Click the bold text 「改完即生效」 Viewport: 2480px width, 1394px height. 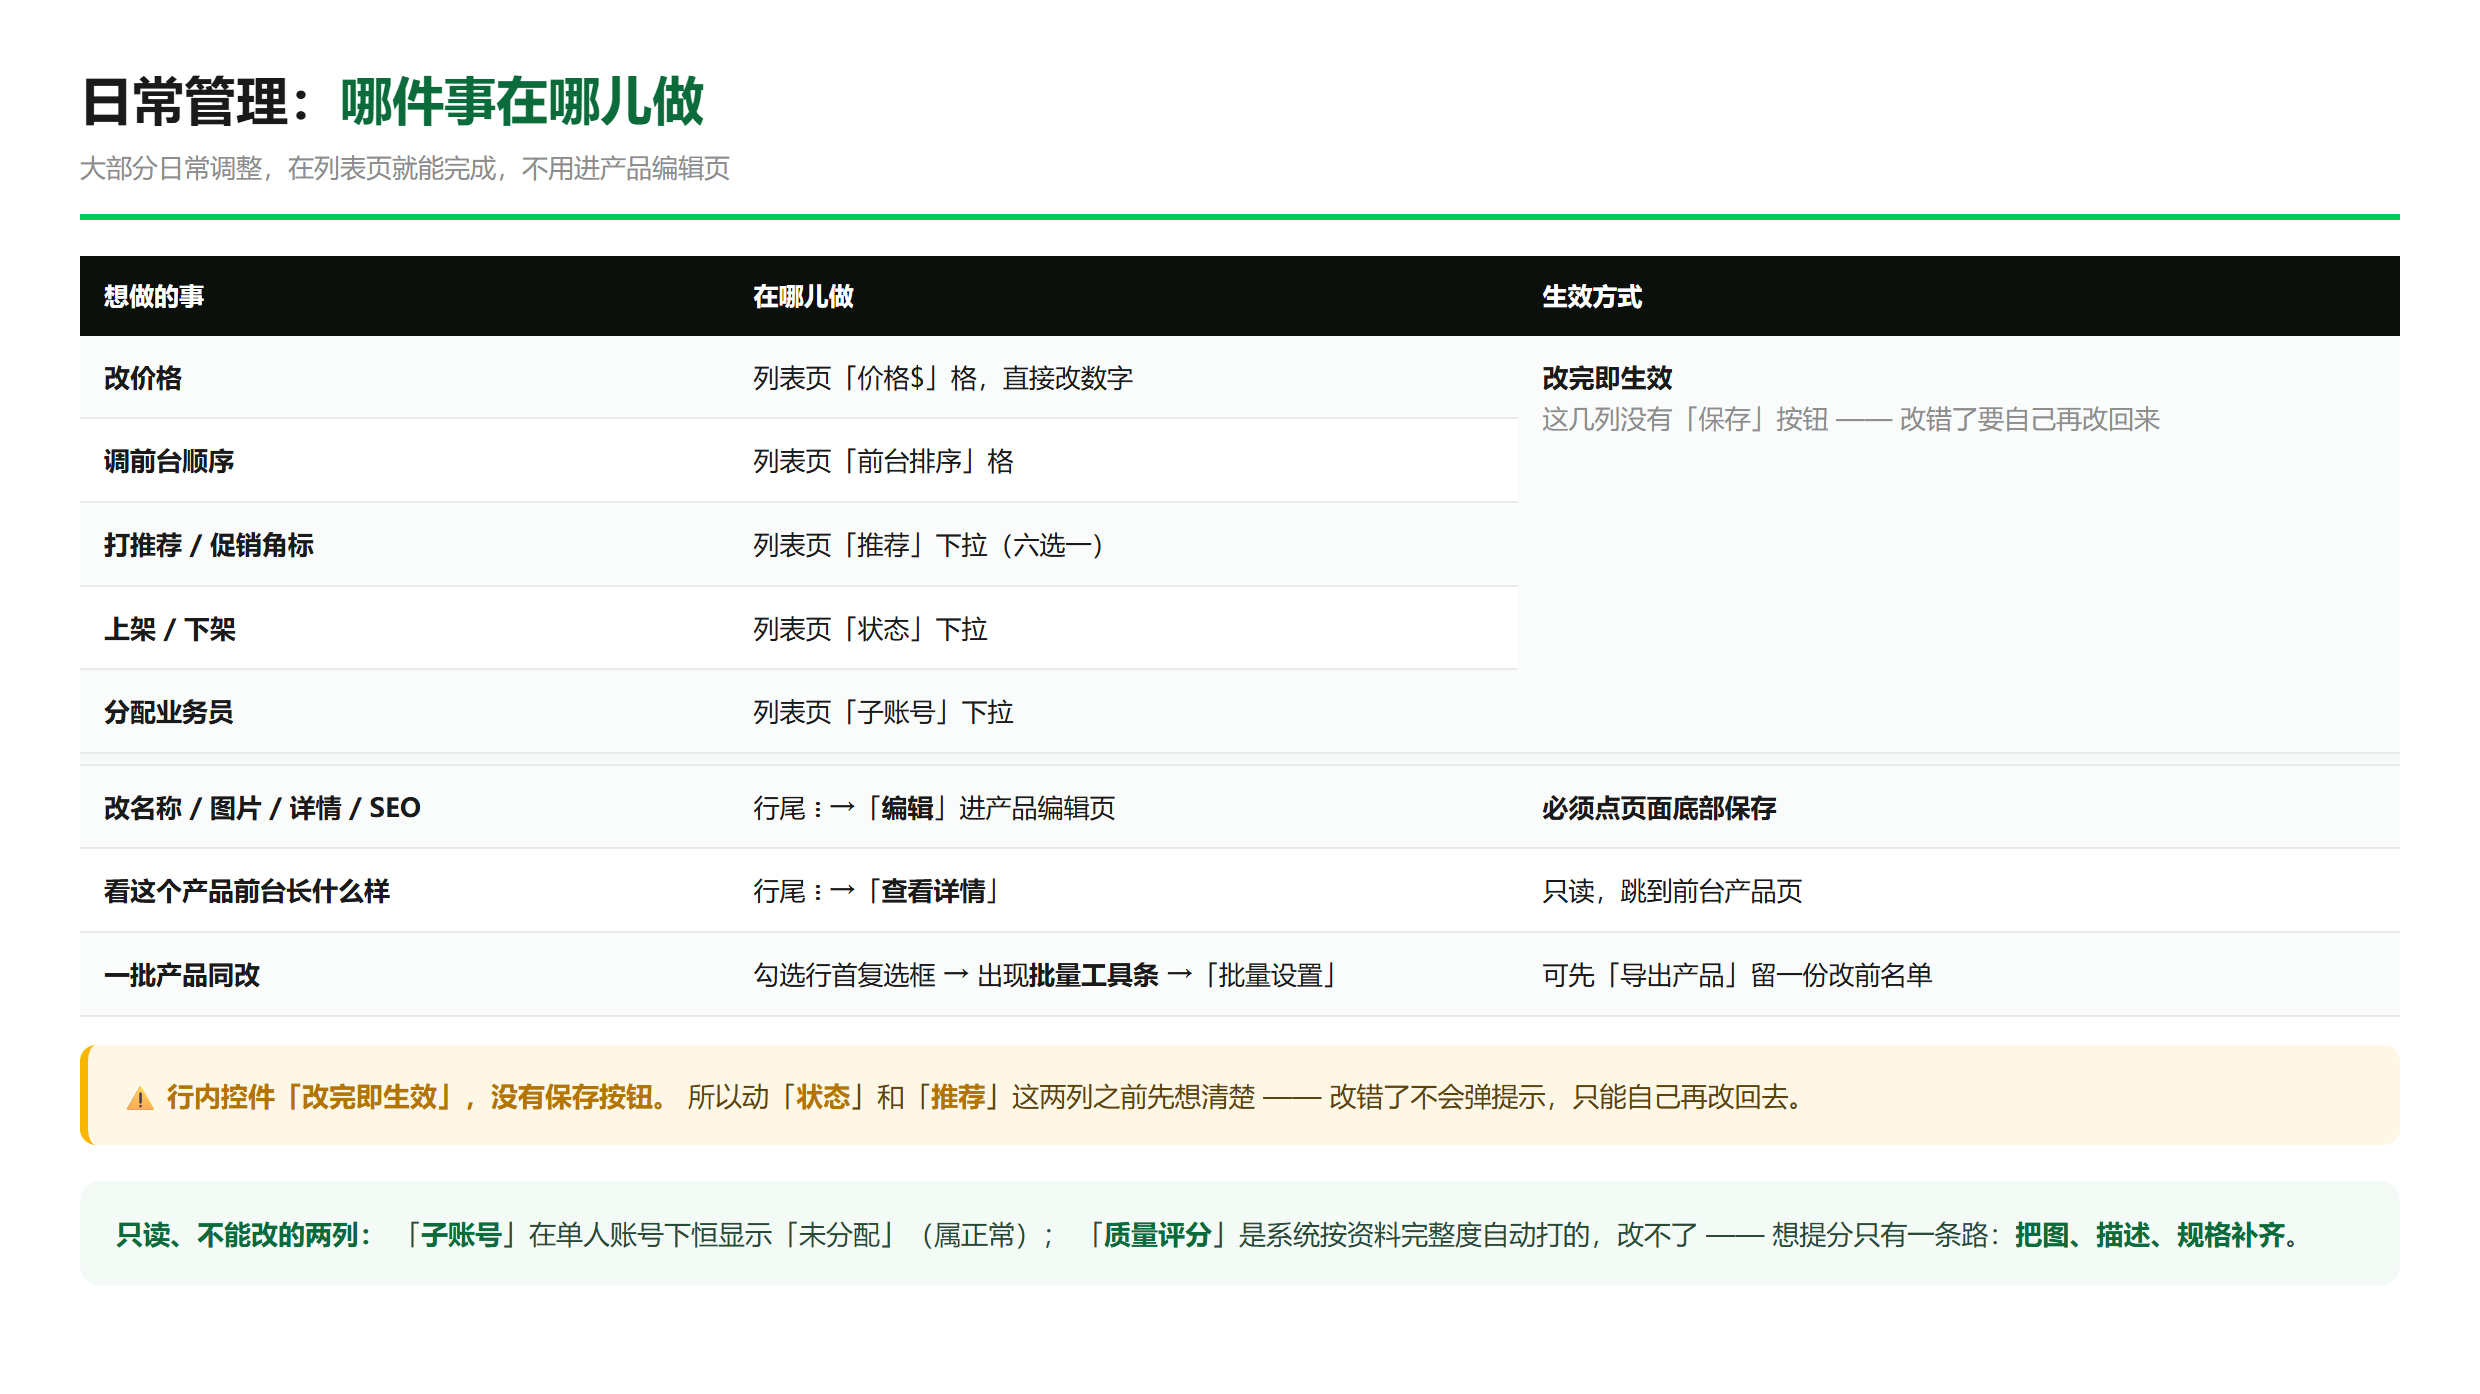1607,378
